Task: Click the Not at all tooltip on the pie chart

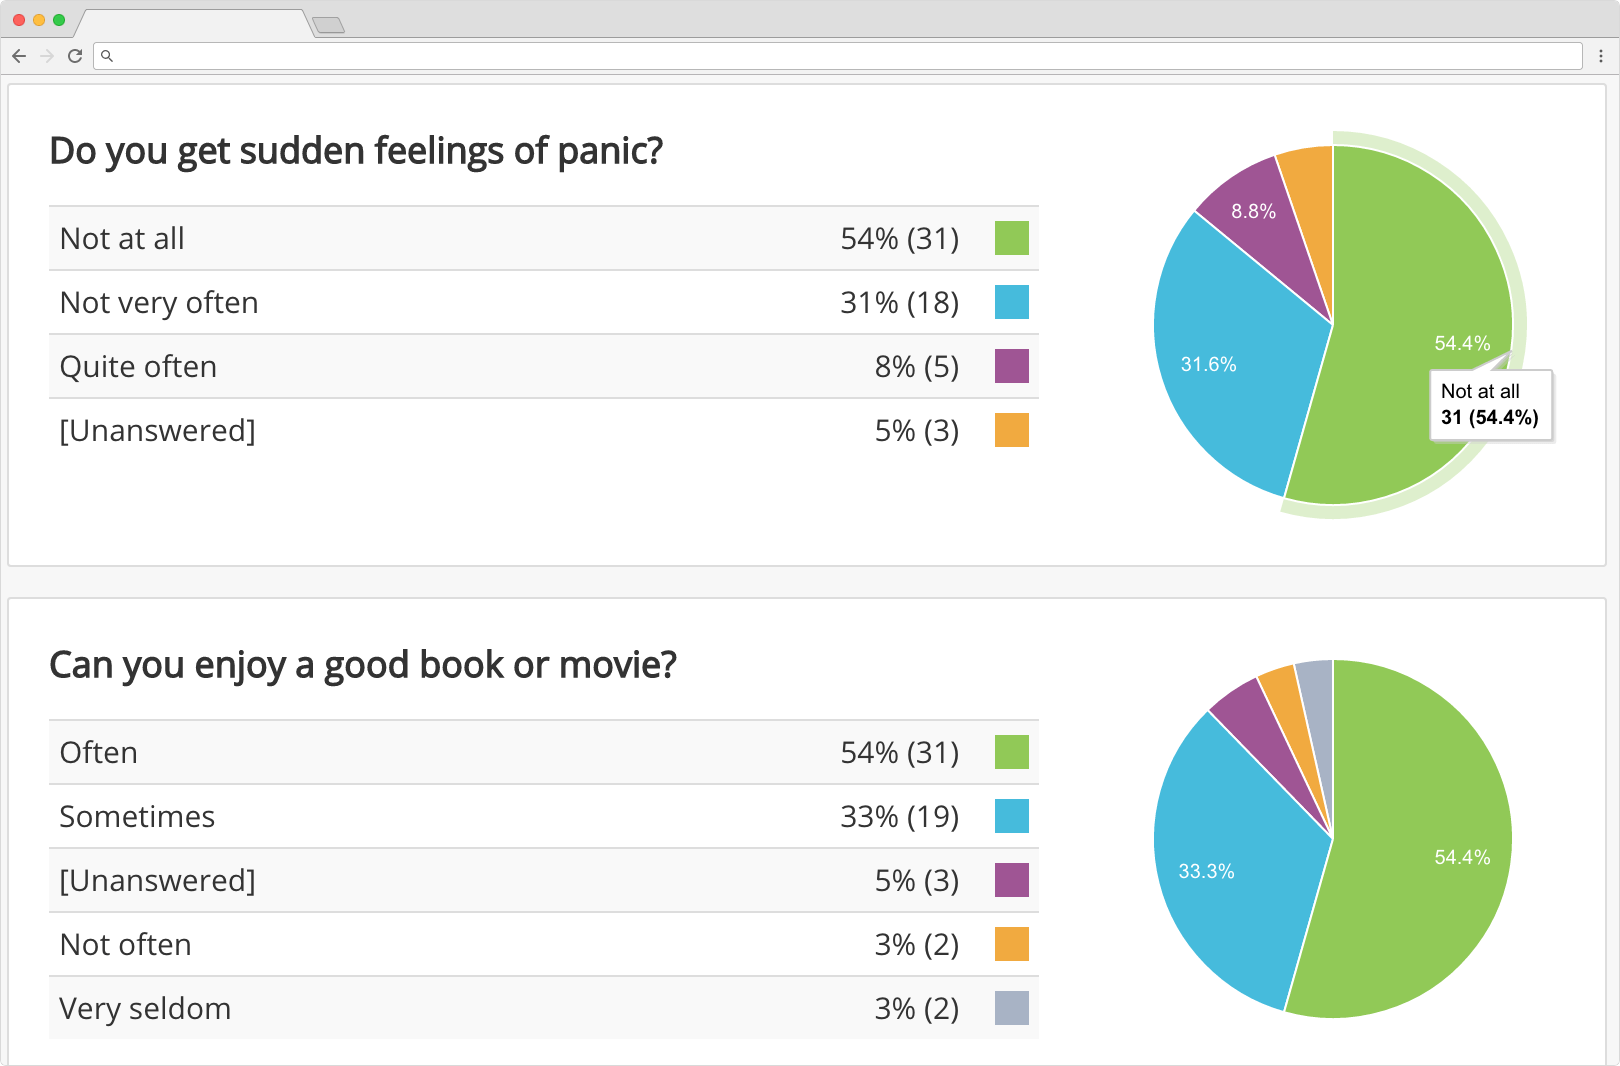Action: click(x=1489, y=406)
